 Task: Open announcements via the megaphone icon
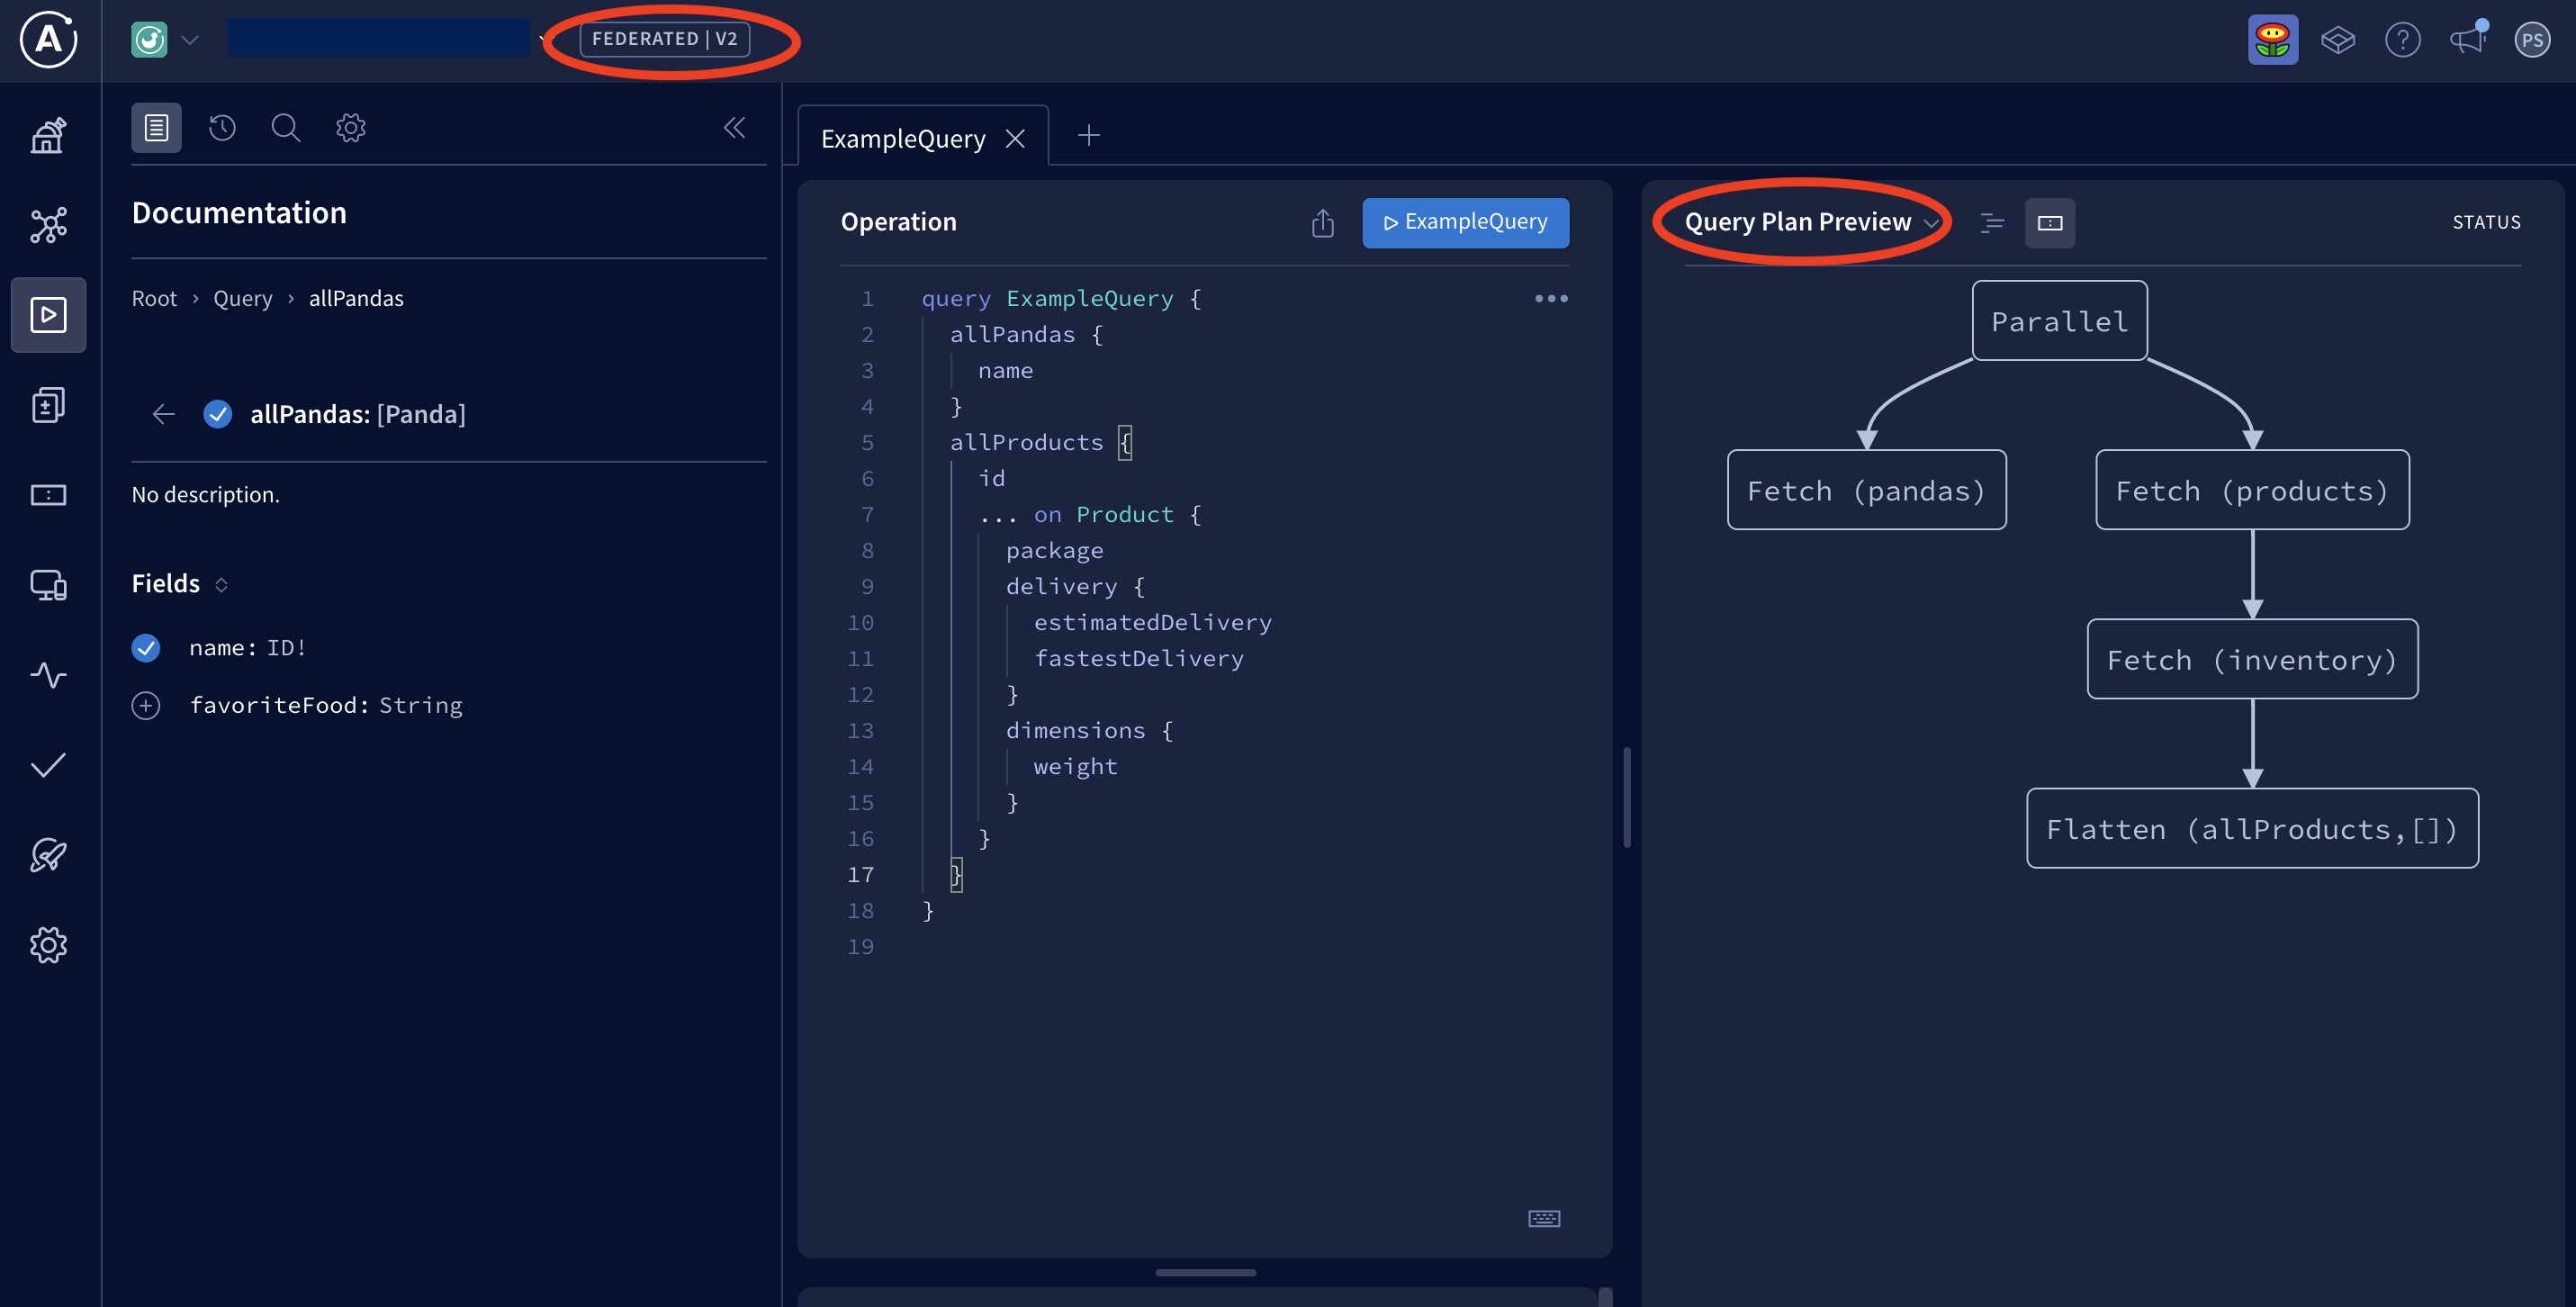click(x=2468, y=39)
